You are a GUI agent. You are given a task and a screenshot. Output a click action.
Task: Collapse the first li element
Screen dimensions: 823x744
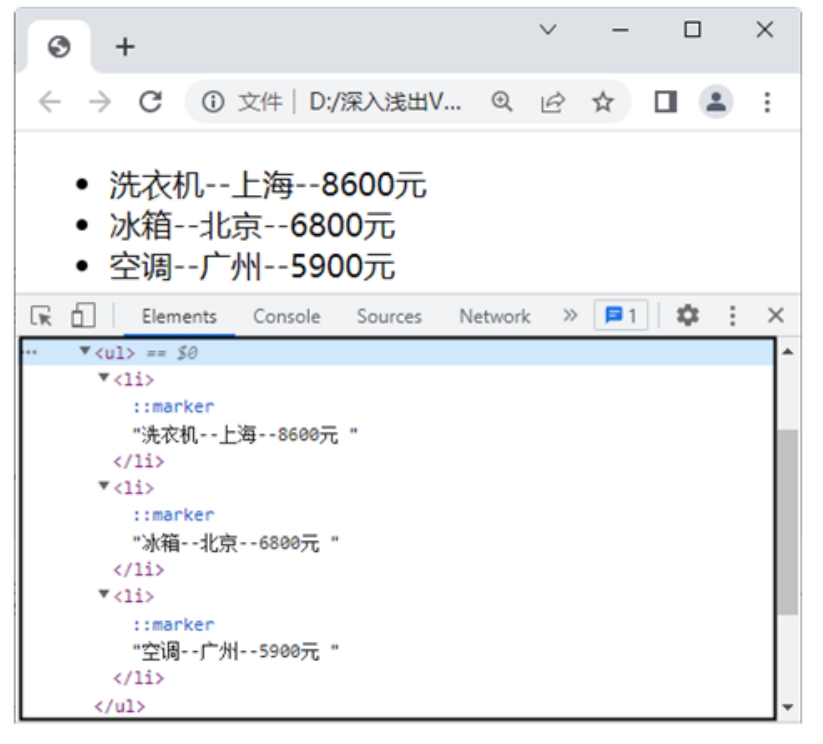click(104, 378)
